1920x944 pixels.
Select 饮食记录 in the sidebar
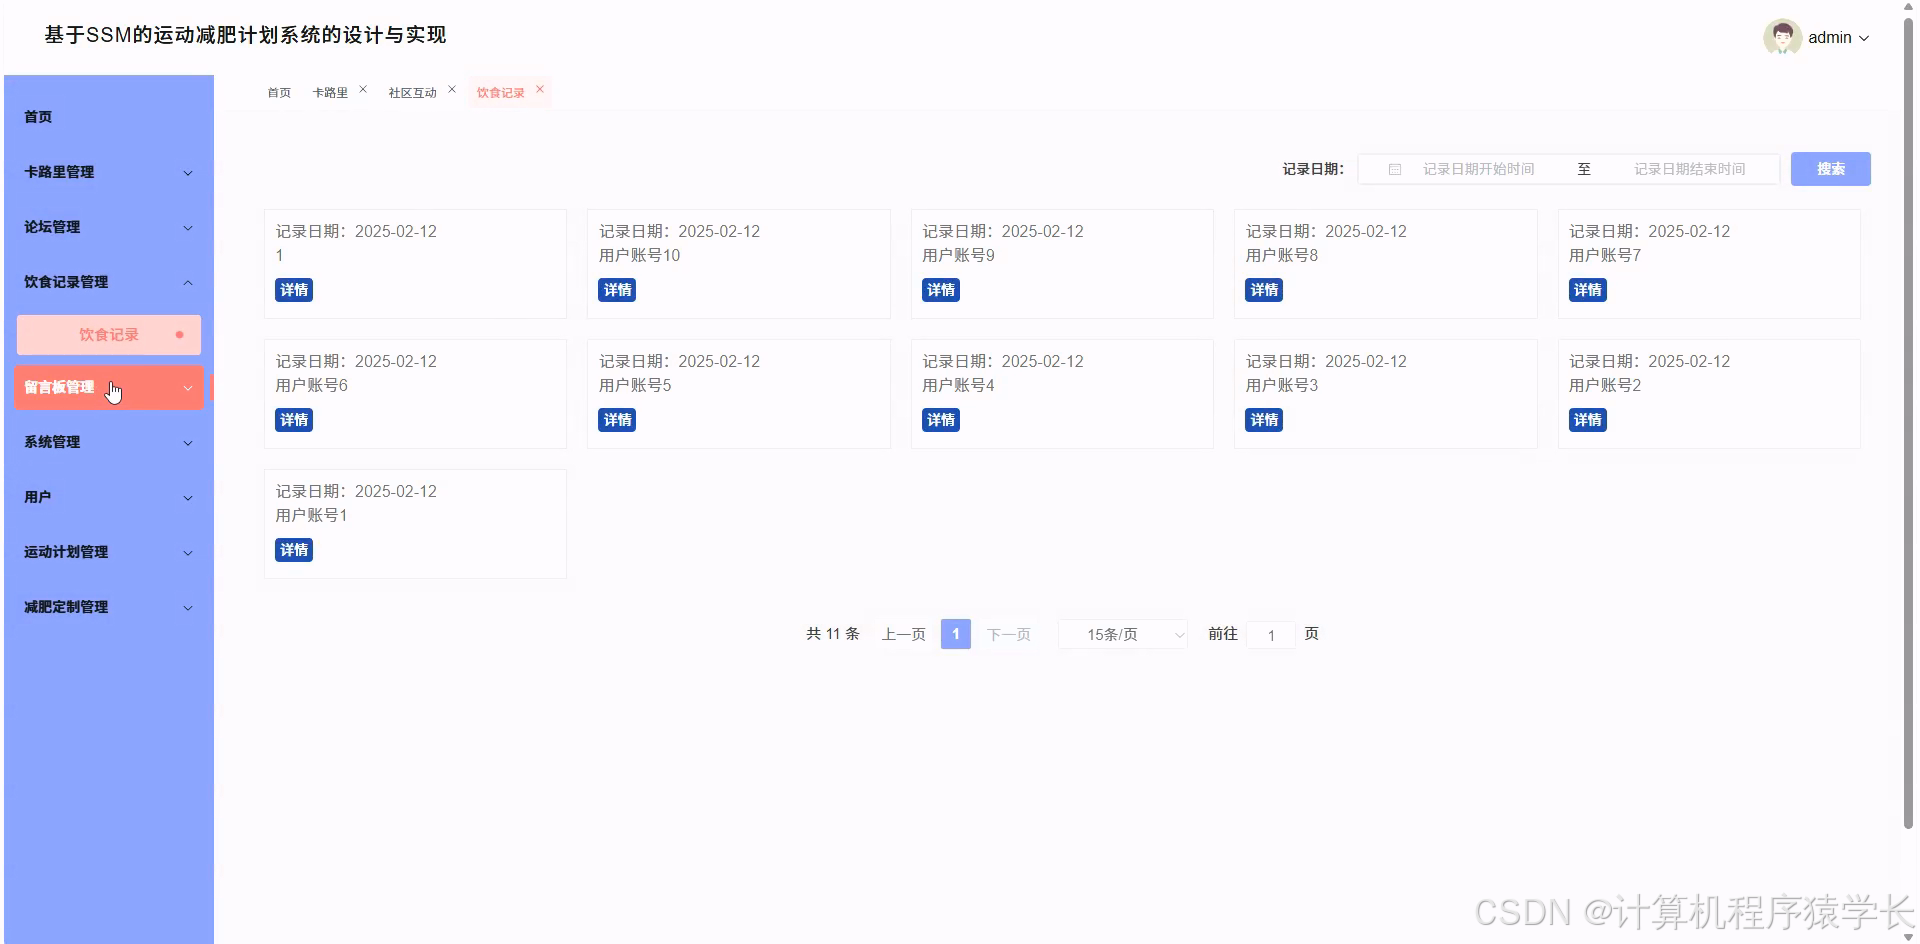click(x=108, y=335)
